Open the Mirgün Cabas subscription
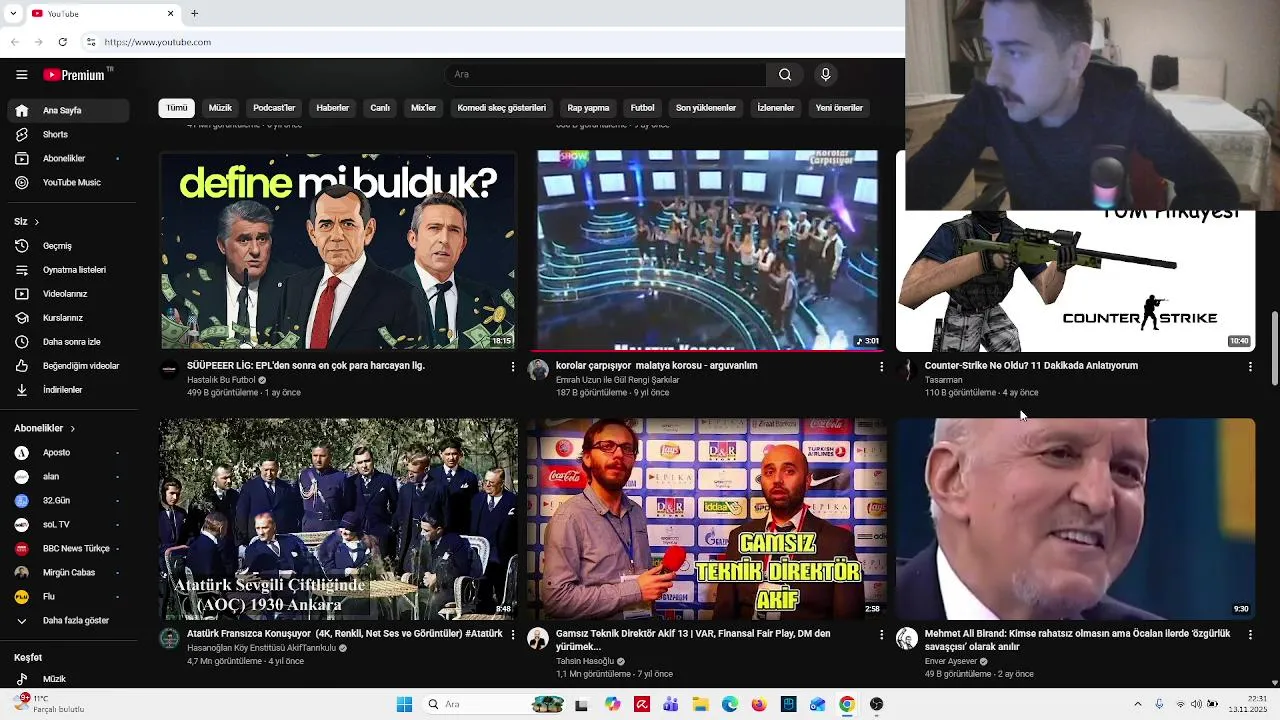The height and width of the screenshot is (720, 1280). click(x=68, y=573)
